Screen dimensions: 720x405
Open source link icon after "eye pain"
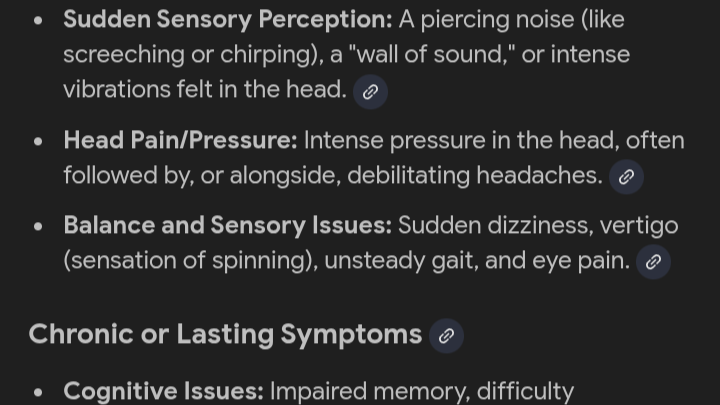click(x=653, y=262)
